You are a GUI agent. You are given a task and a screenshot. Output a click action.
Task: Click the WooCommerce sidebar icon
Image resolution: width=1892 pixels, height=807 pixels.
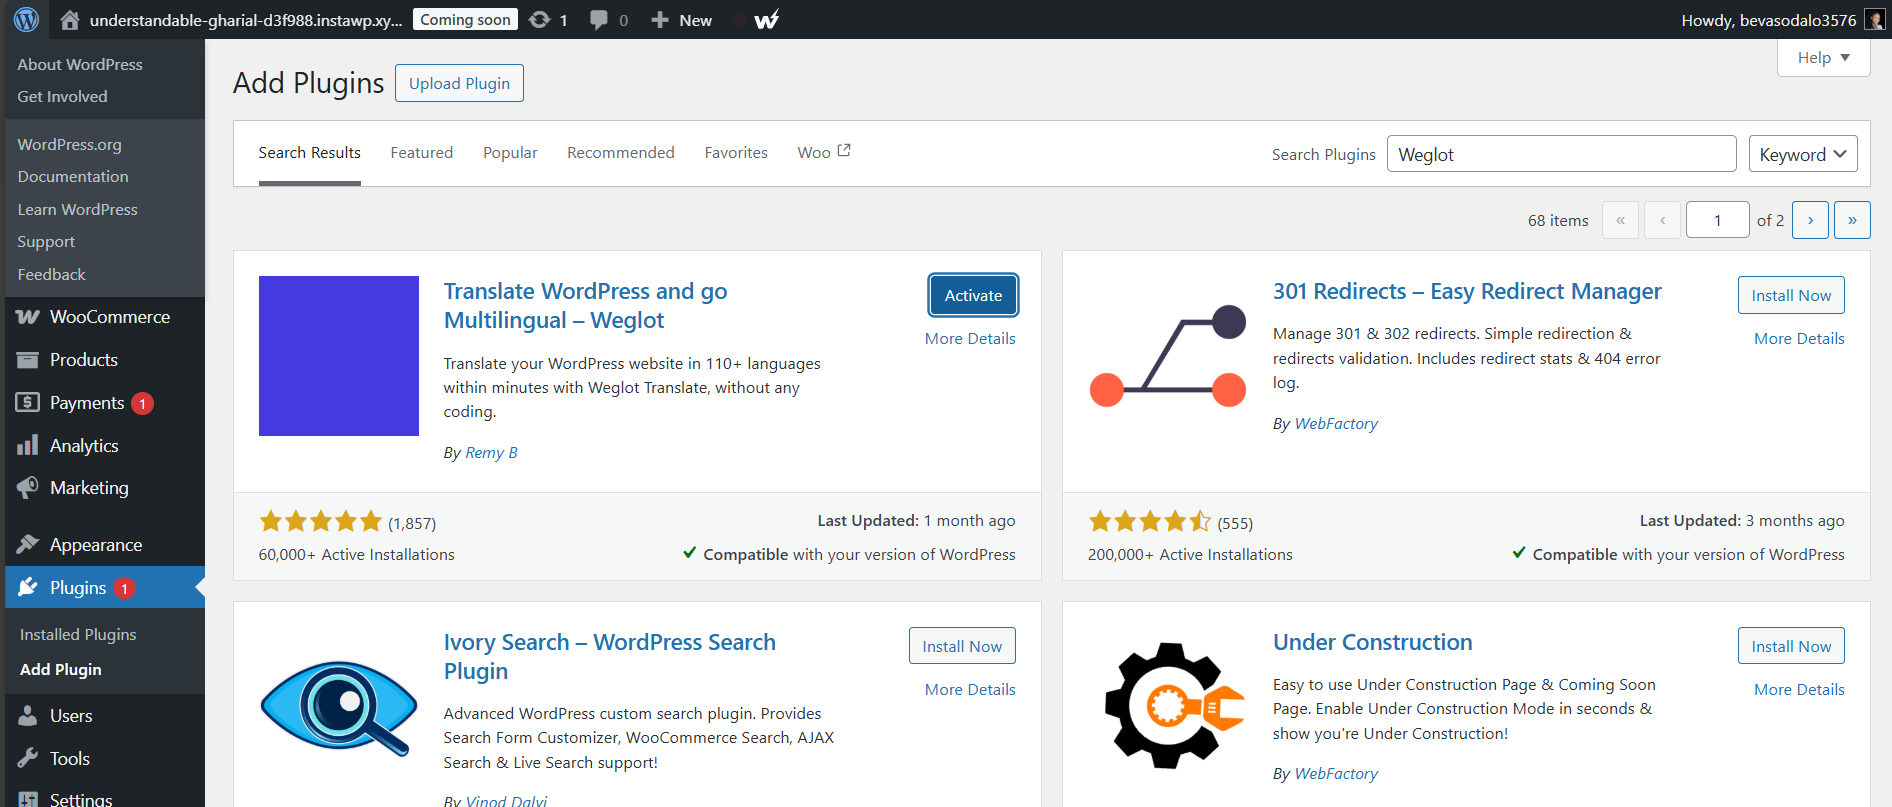[x=28, y=317]
